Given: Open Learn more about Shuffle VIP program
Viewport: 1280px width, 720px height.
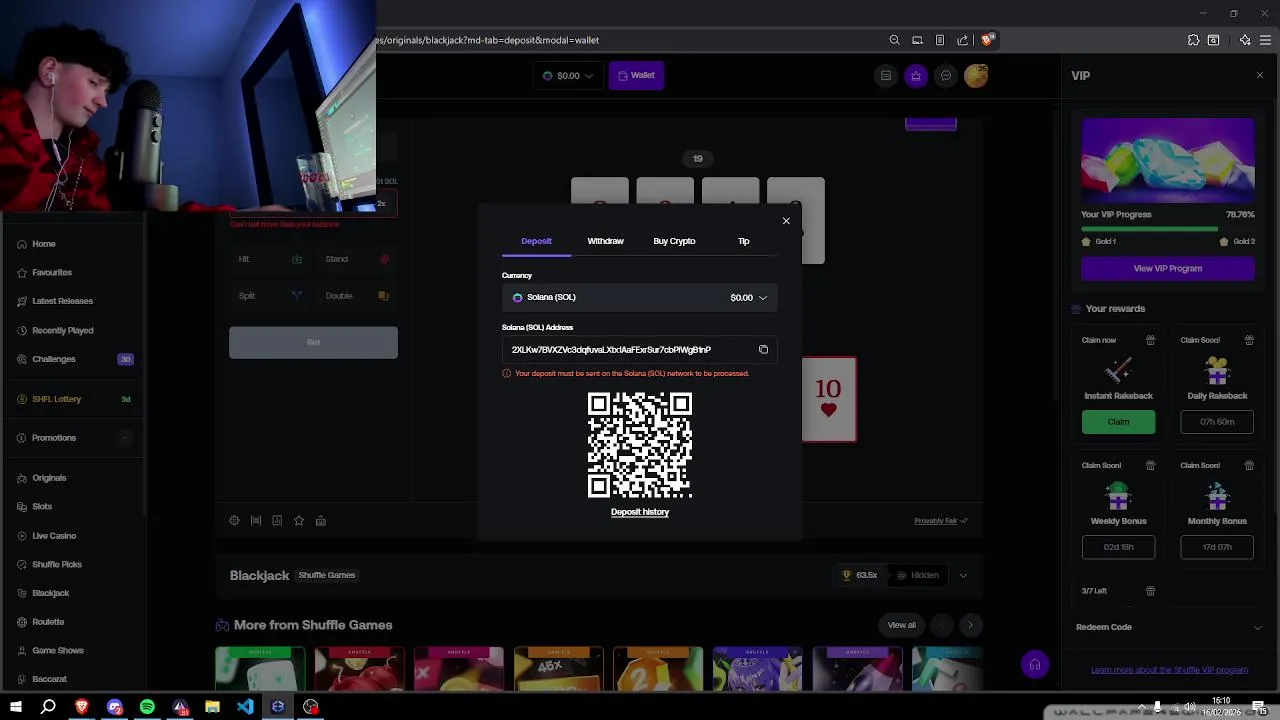Looking at the screenshot, I should pyautogui.click(x=1169, y=670).
